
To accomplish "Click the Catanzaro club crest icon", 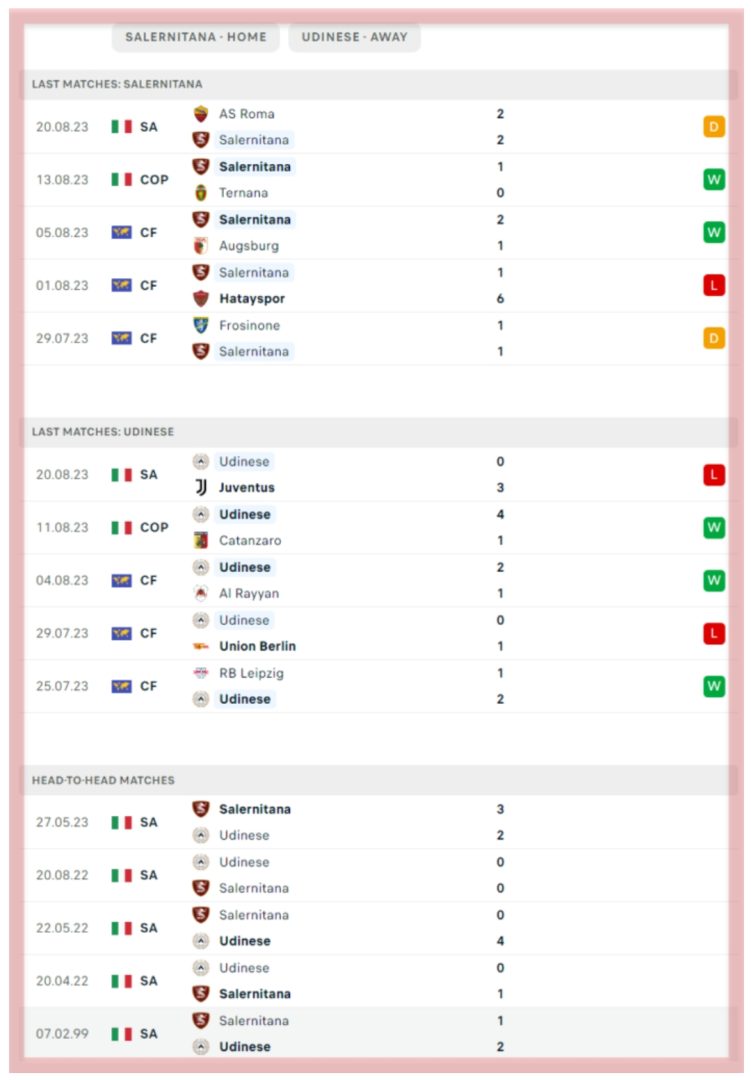I will coord(200,541).
